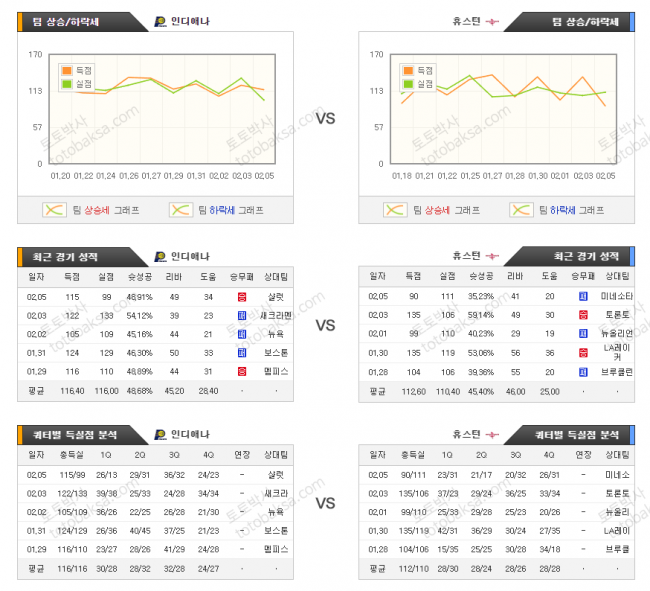This screenshot has width=650, height=591.
Task: Click the Indiana Pacers logo above the trend chart
Action: [x=160, y=21]
